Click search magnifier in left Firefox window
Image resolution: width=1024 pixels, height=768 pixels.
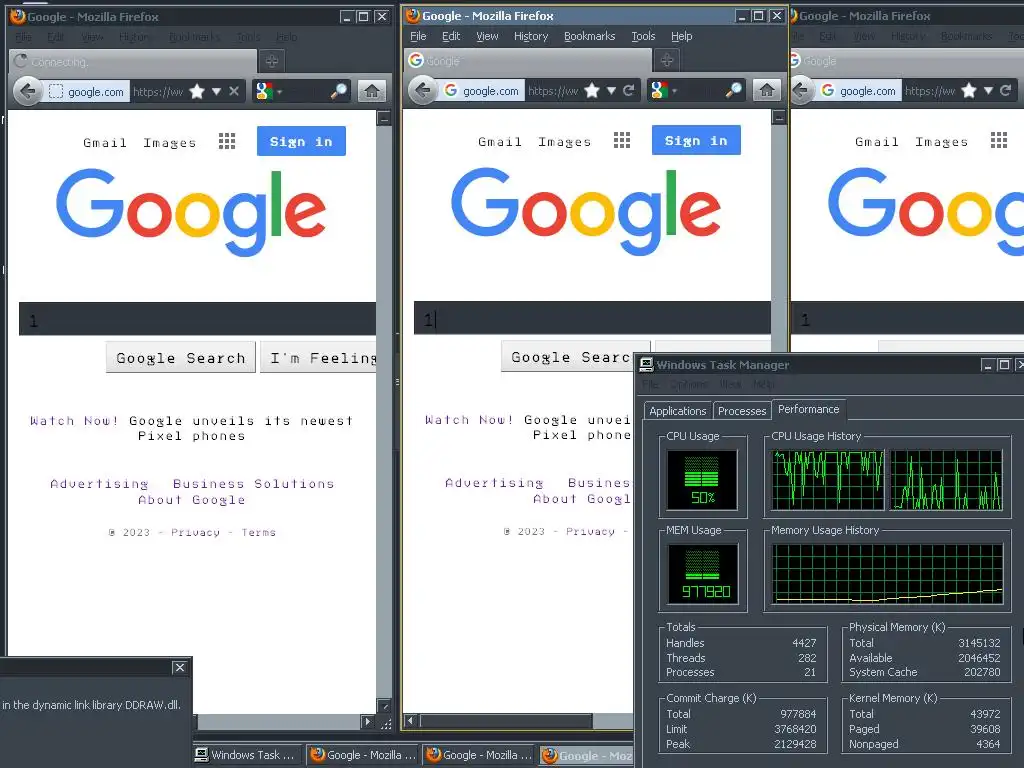(x=338, y=91)
